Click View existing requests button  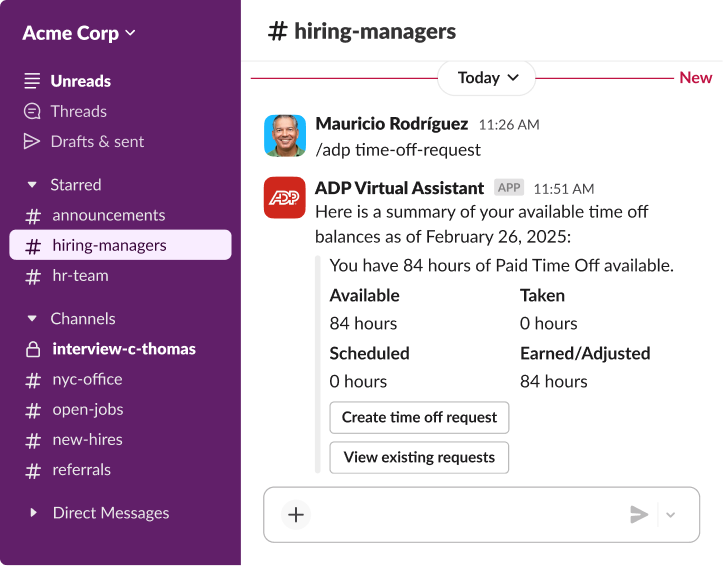(419, 457)
